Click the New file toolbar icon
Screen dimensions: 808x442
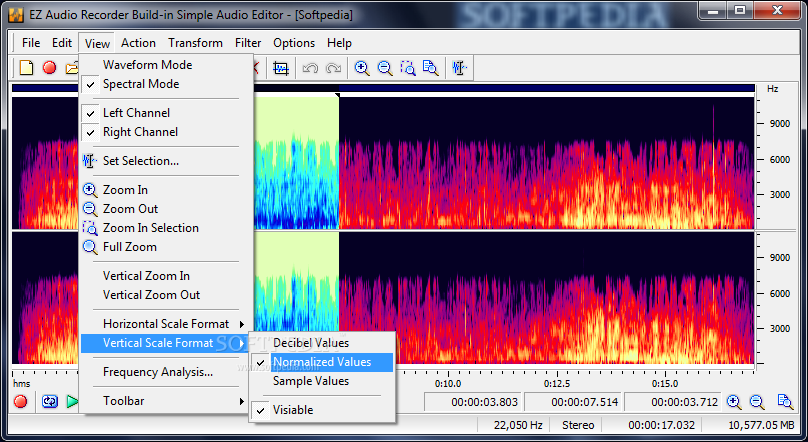point(26,67)
